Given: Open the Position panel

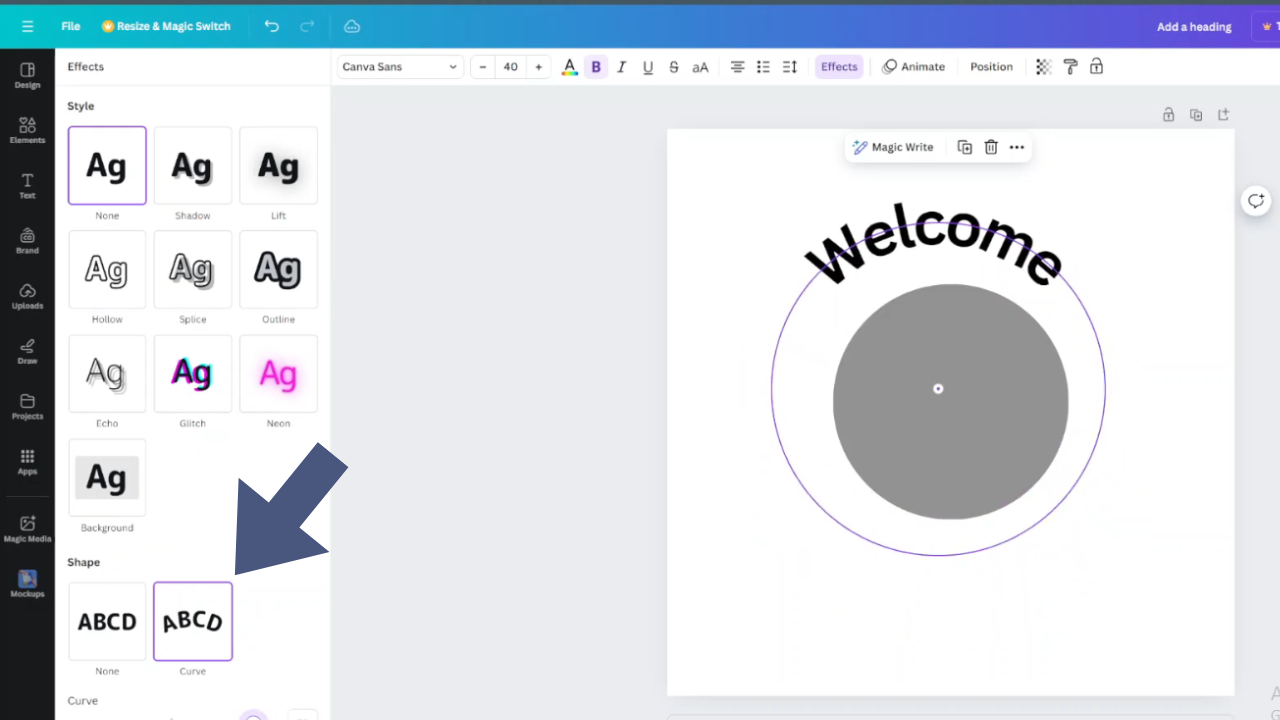Looking at the screenshot, I should pos(991,67).
